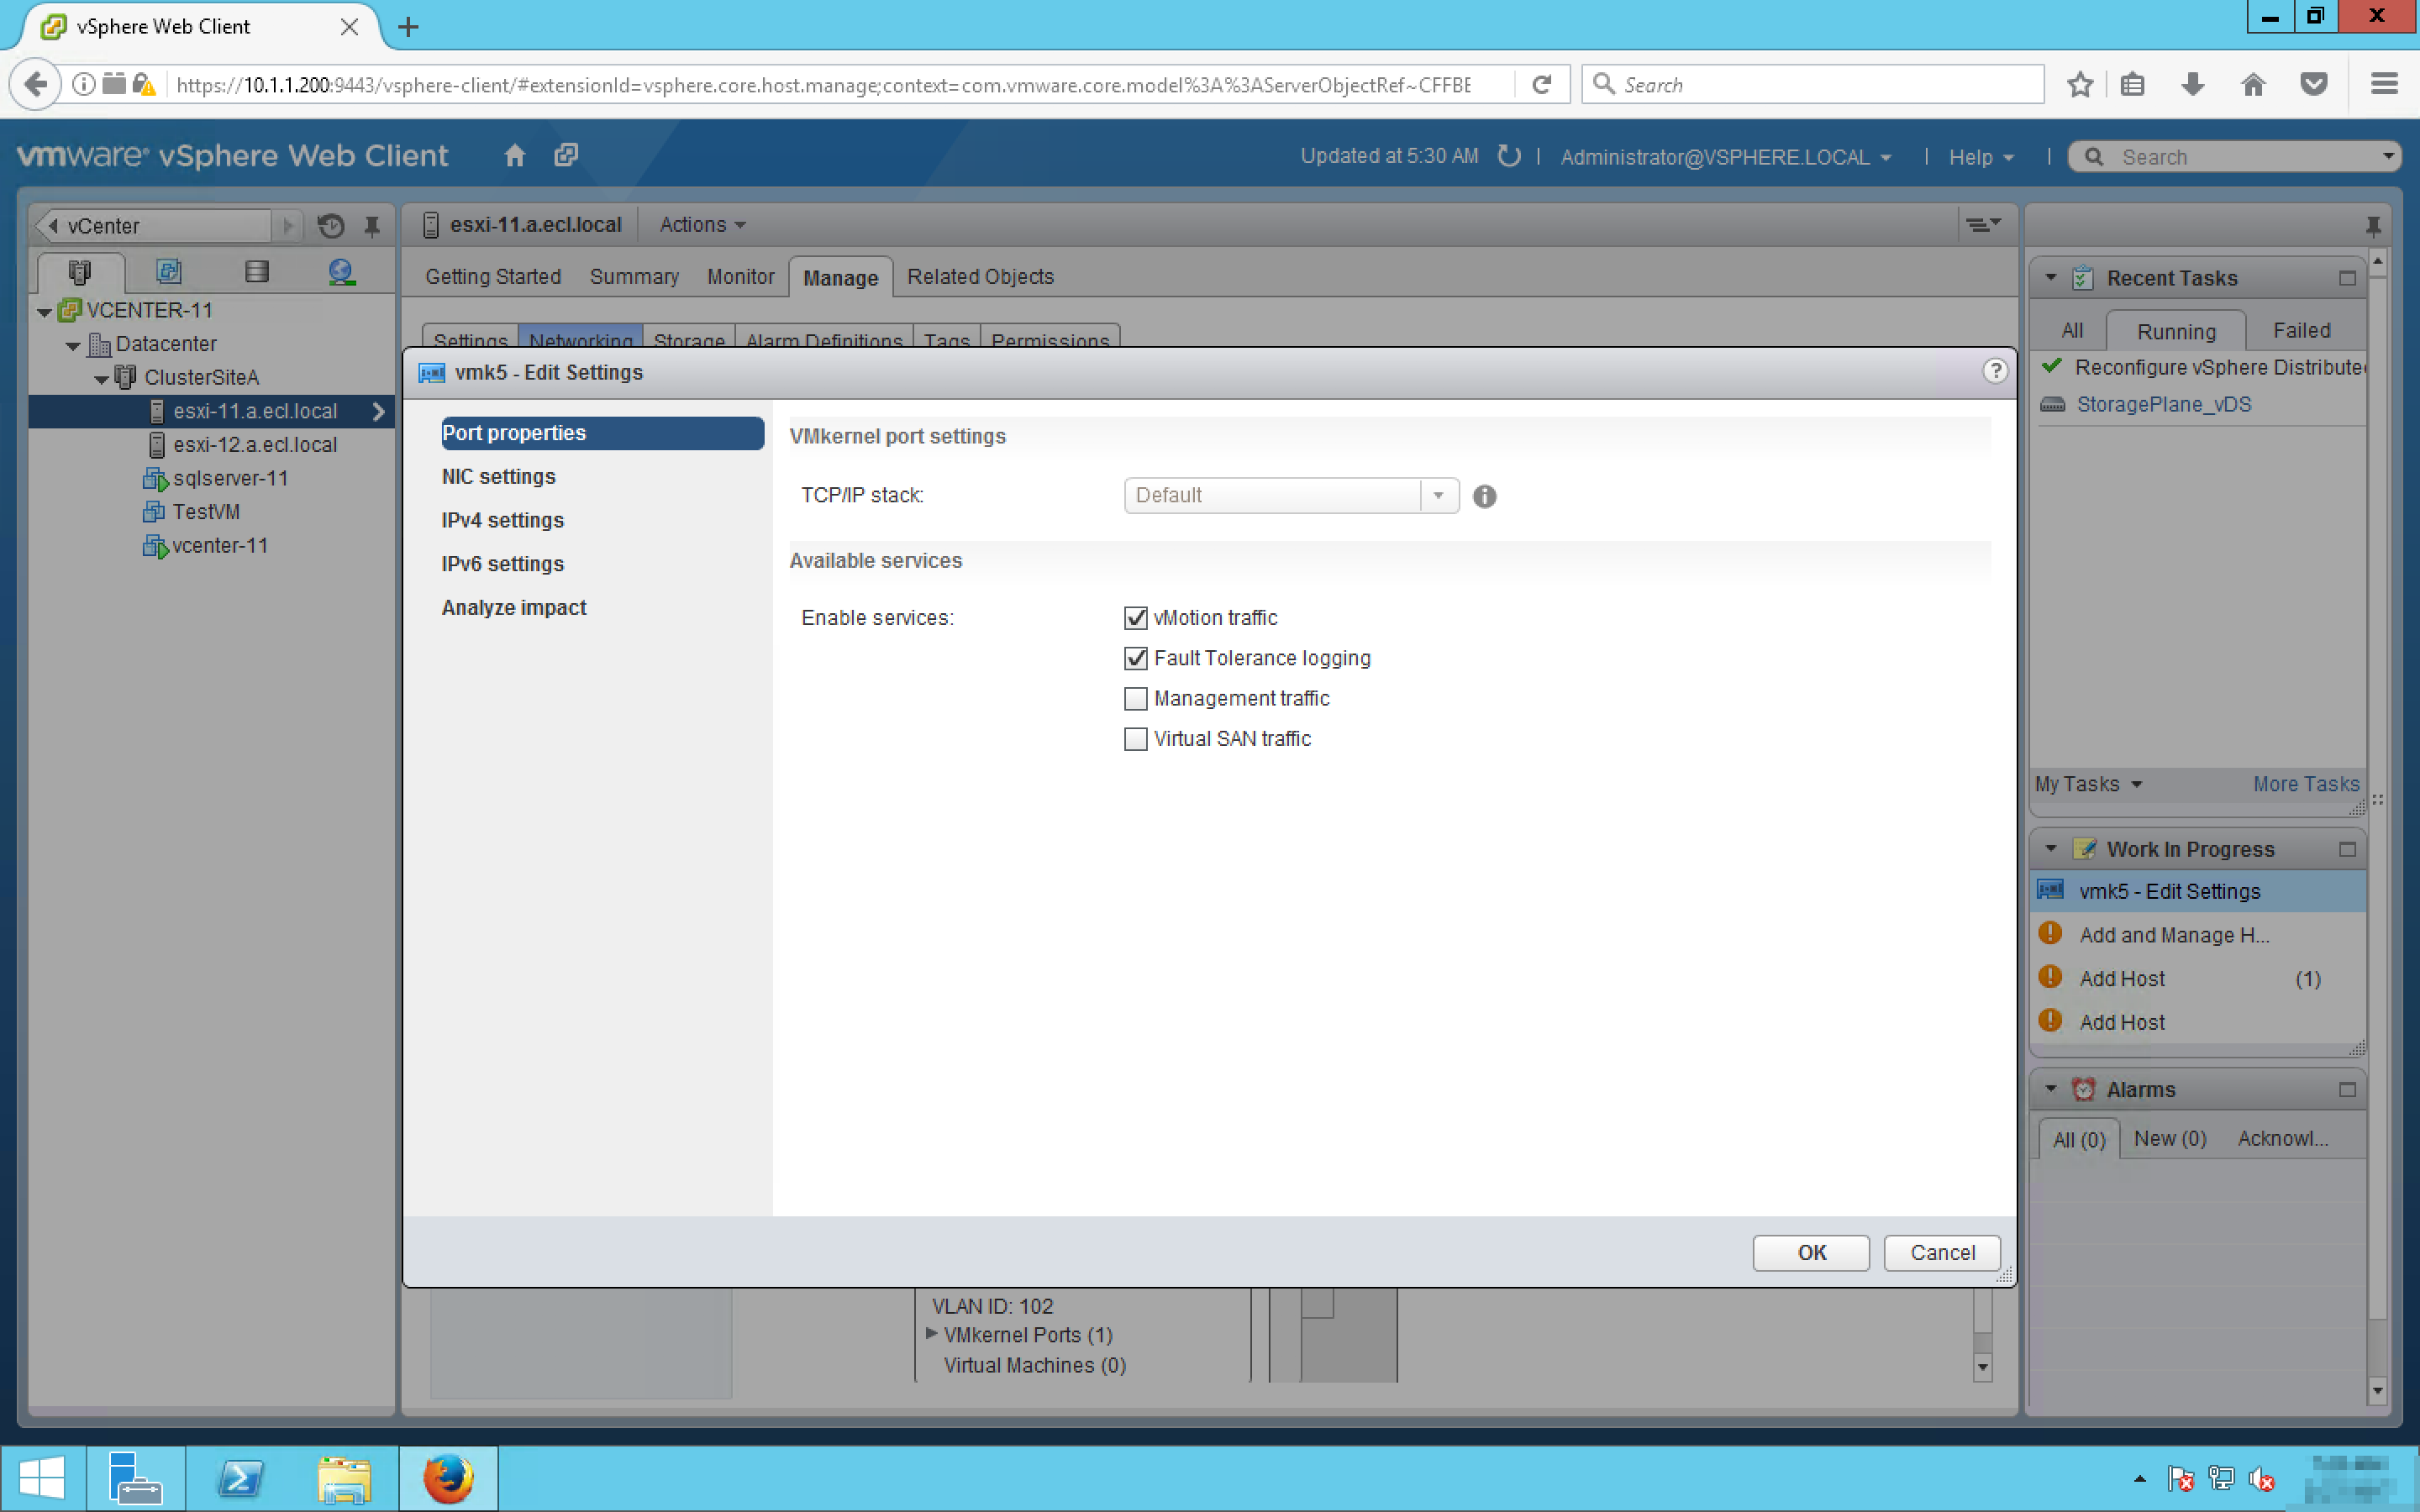Click the navigator history icon next to vCenter
The width and height of the screenshot is (2420, 1512).
click(x=331, y=226)
